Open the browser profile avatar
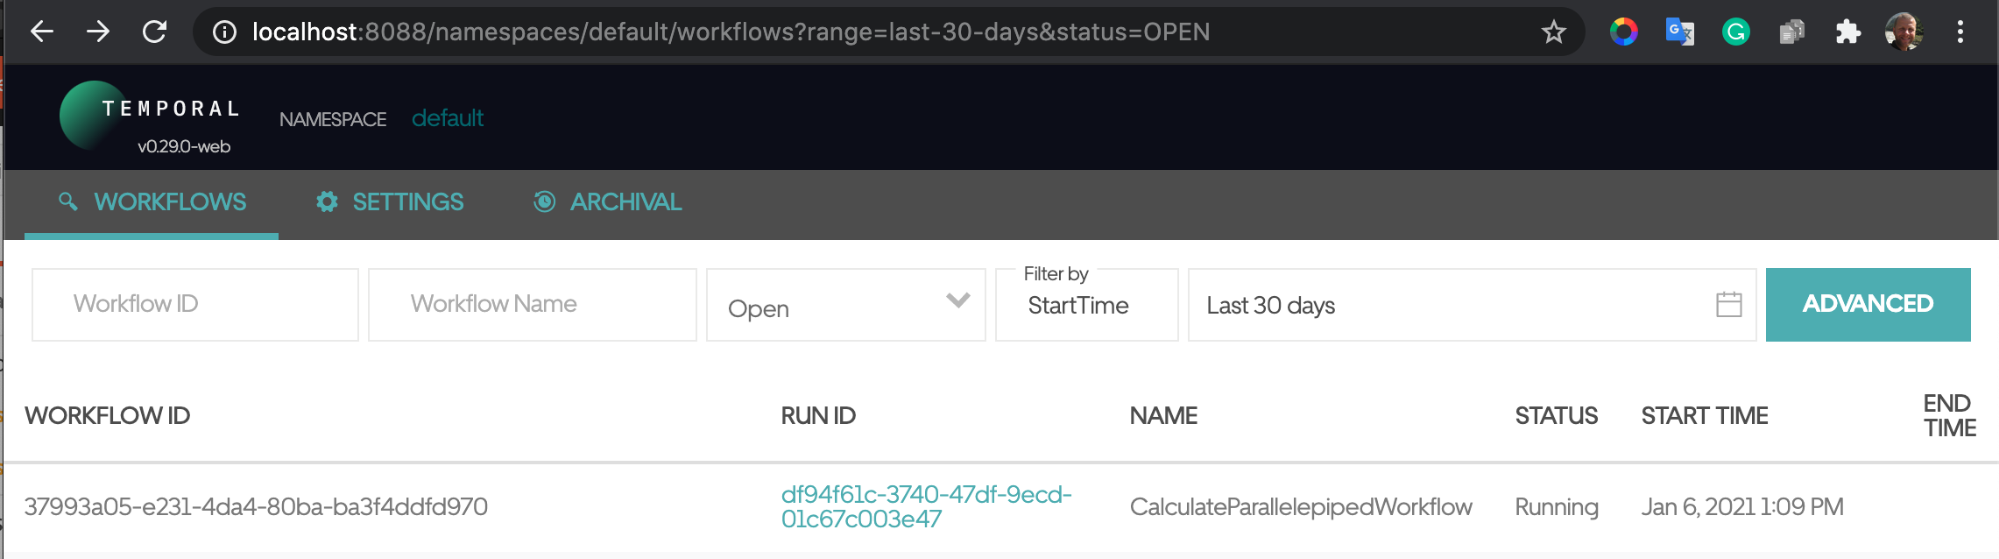The image size is (1999, 559). coord(1903,32)
